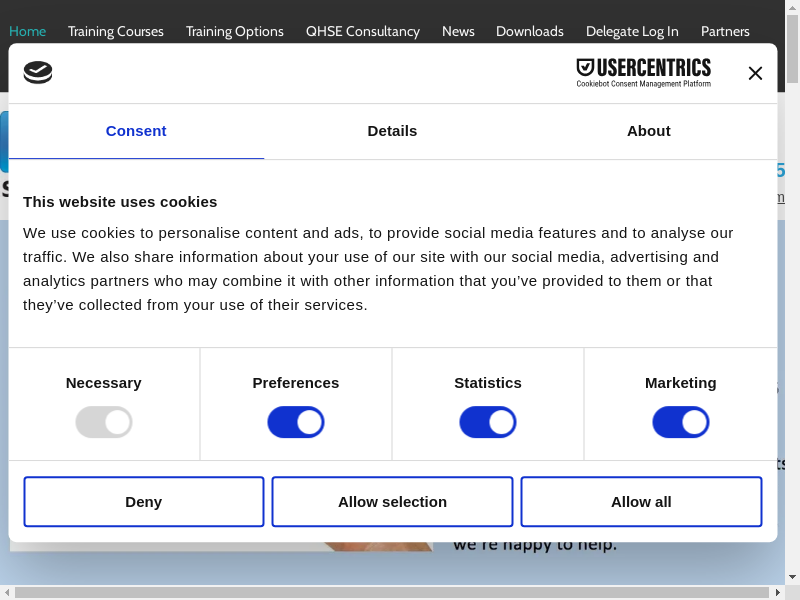Go to QHSE Consultancy menu item
The image size is (800, 600).
[x=363, y=31]
